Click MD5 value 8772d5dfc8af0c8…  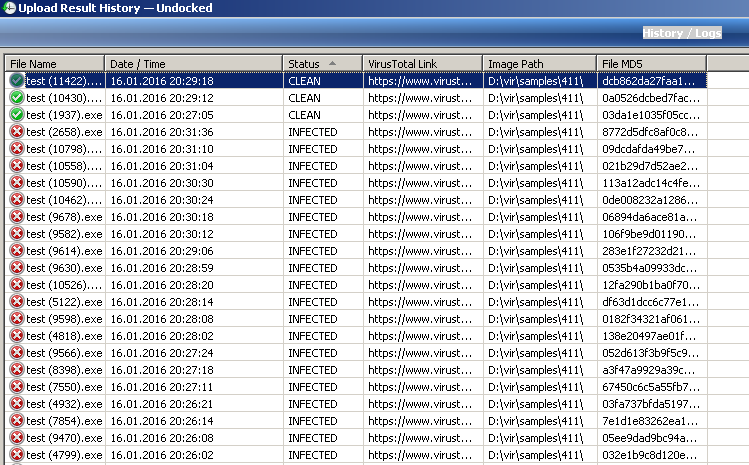(650, 132)
